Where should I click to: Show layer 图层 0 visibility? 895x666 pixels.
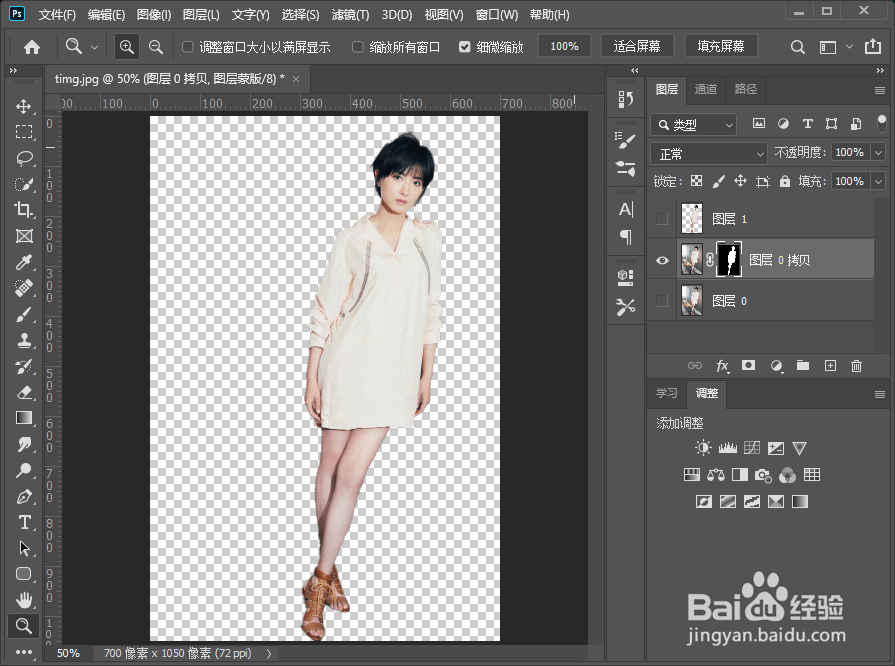(662, 301)
